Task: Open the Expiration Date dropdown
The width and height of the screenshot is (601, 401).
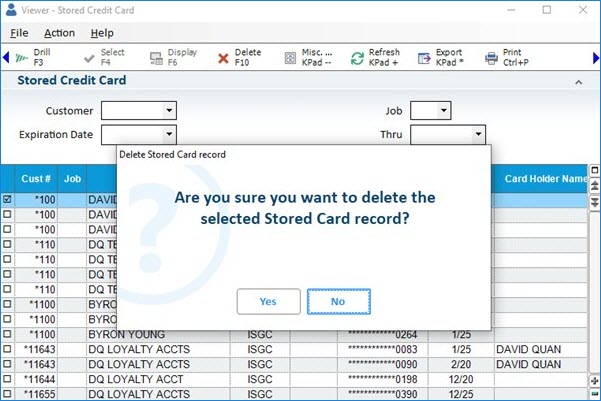Action: [x=169, y=133]
